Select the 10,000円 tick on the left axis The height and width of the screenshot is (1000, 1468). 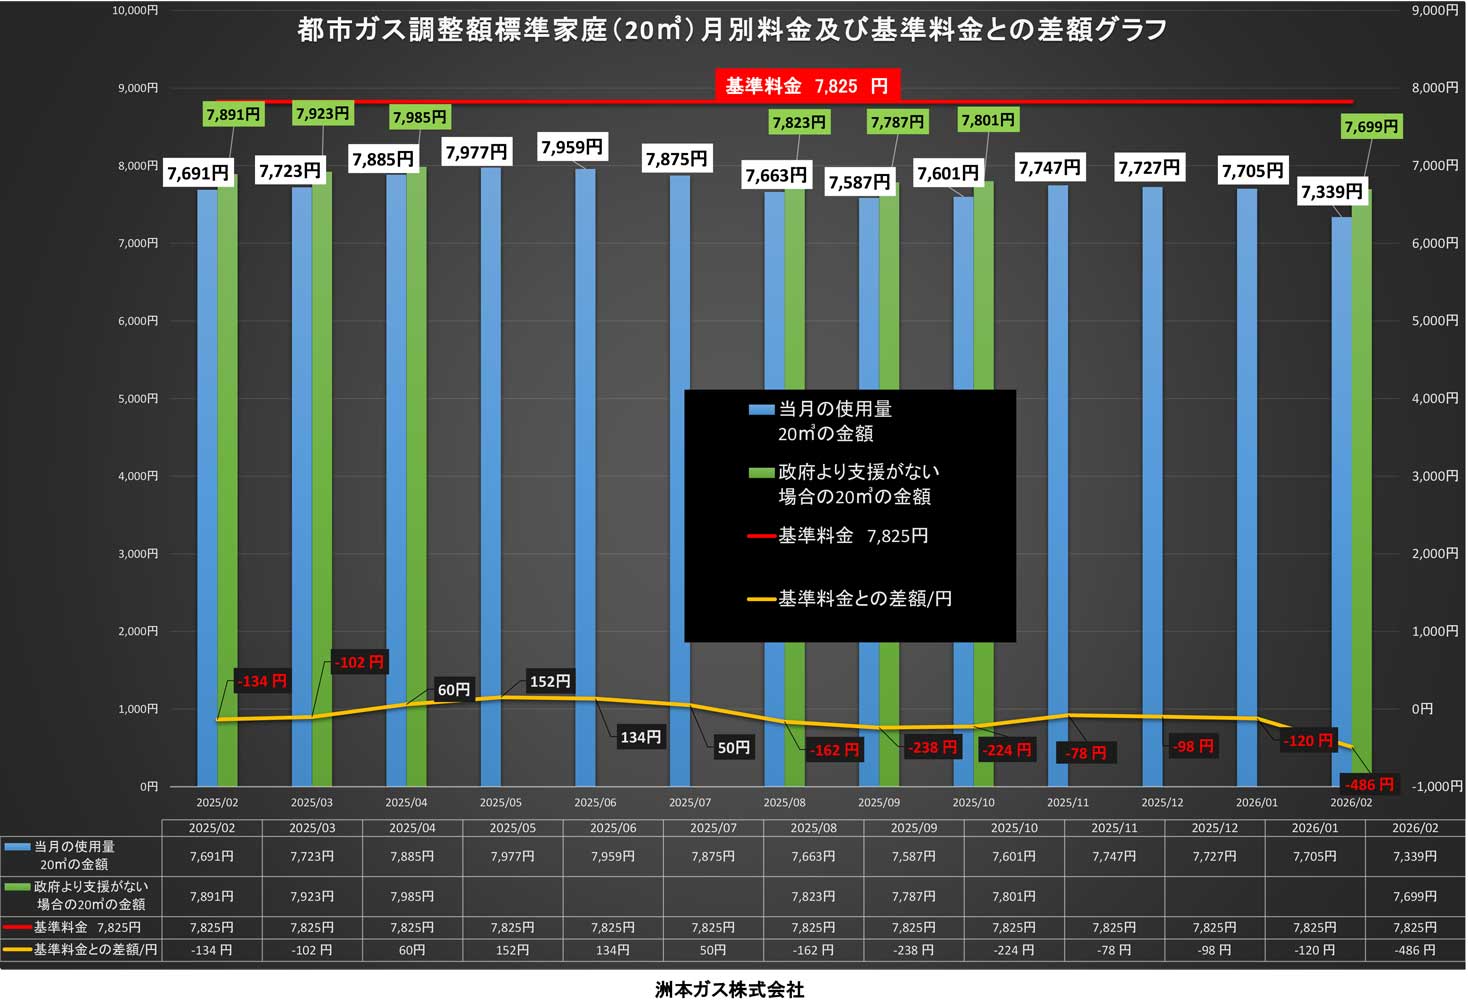(x=135, y=10)
